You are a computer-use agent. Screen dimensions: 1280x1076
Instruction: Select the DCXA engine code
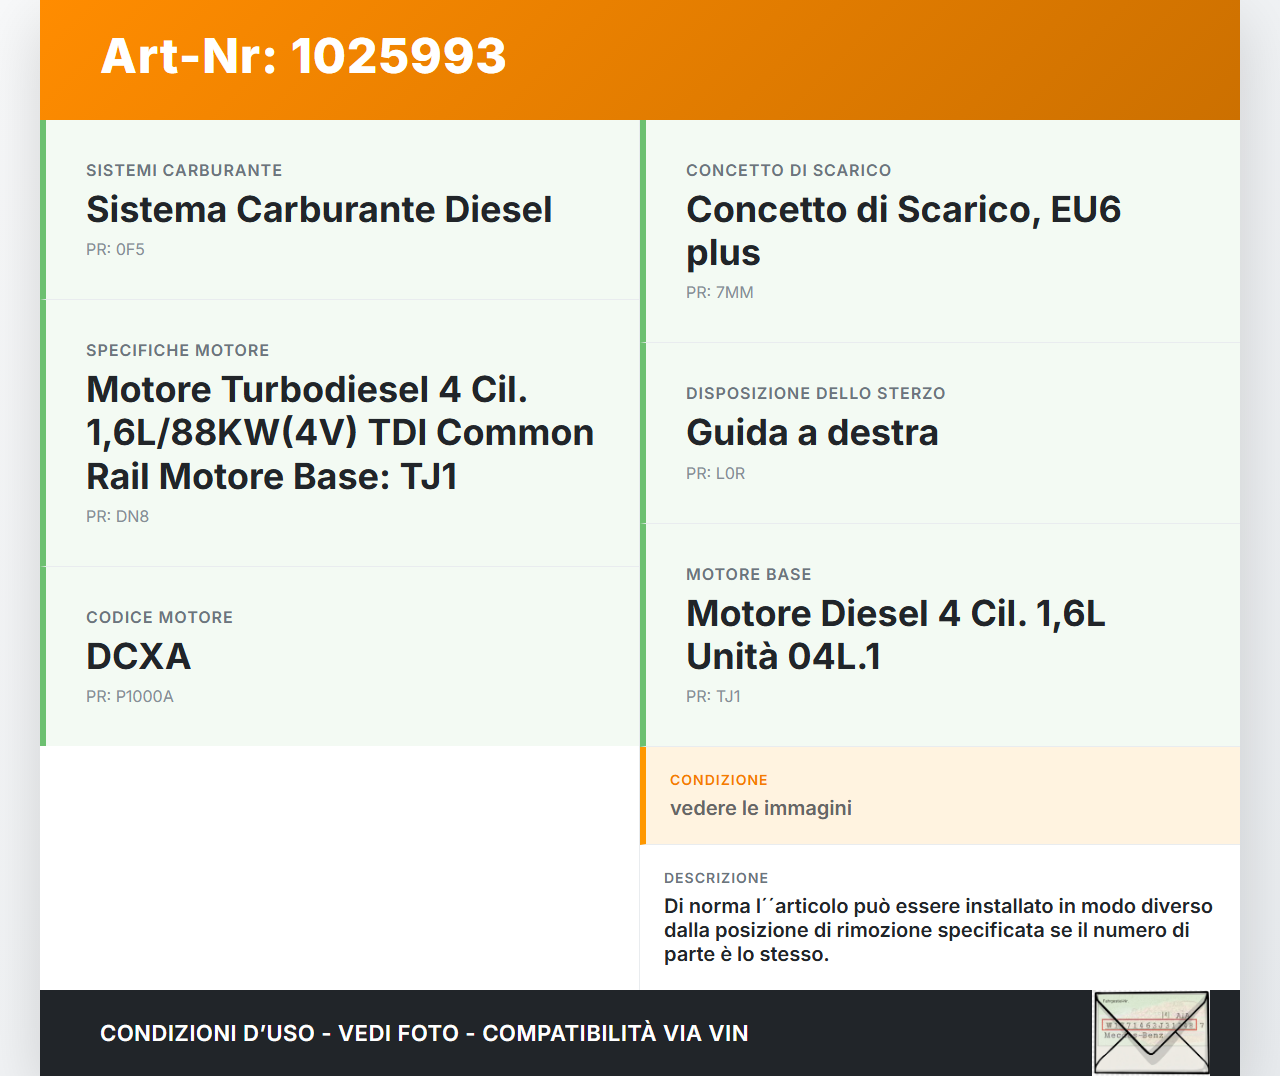[138, 657]
